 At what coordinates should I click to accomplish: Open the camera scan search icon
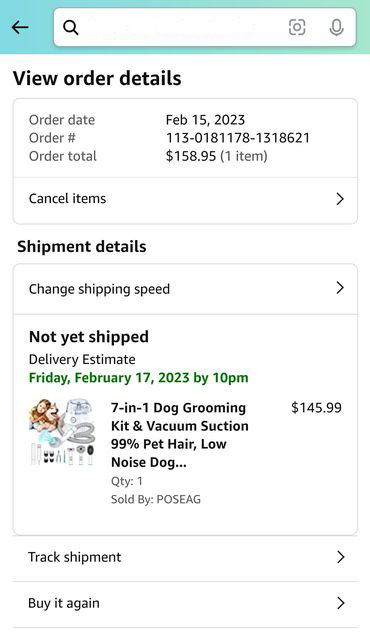(x=297, y=28)
